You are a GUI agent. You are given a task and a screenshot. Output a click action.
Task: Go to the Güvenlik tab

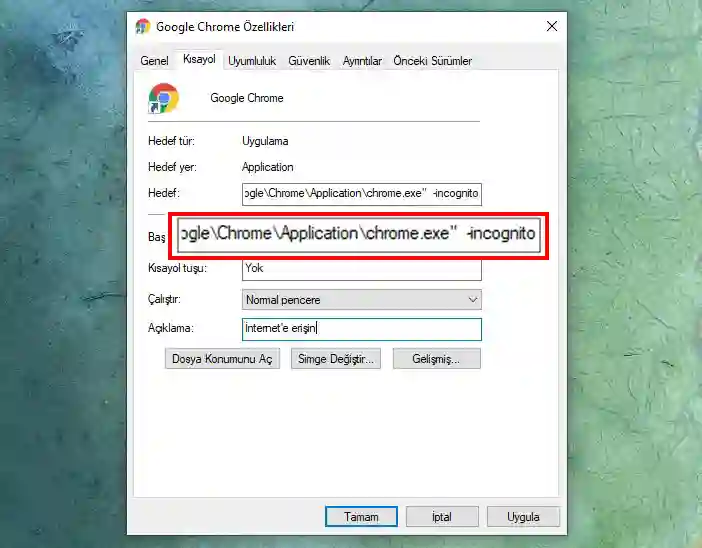pyautogui.click(x=309, y=61)
